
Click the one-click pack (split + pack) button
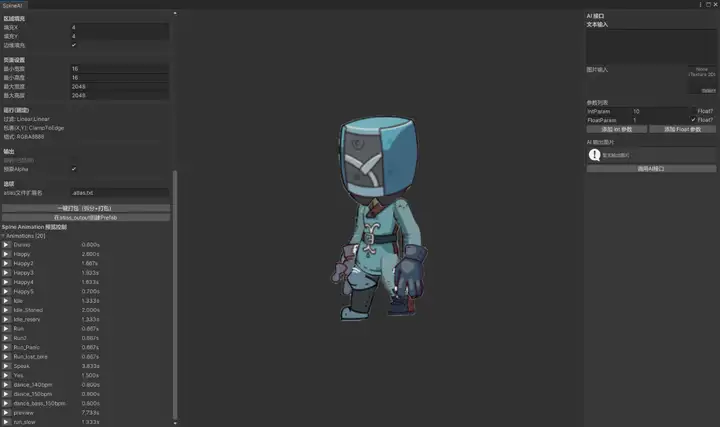[86, 208]
